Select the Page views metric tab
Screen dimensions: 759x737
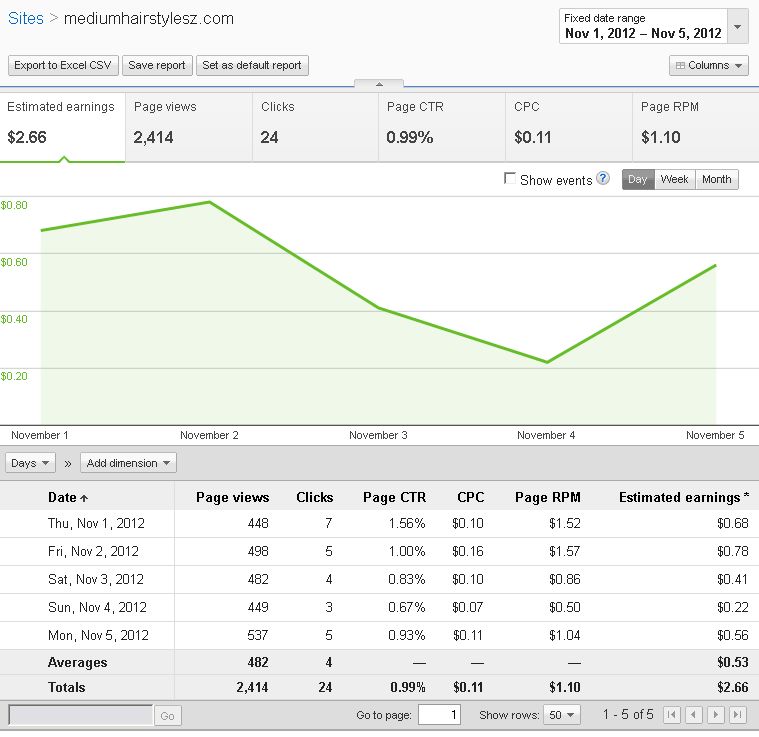point(189,127)
